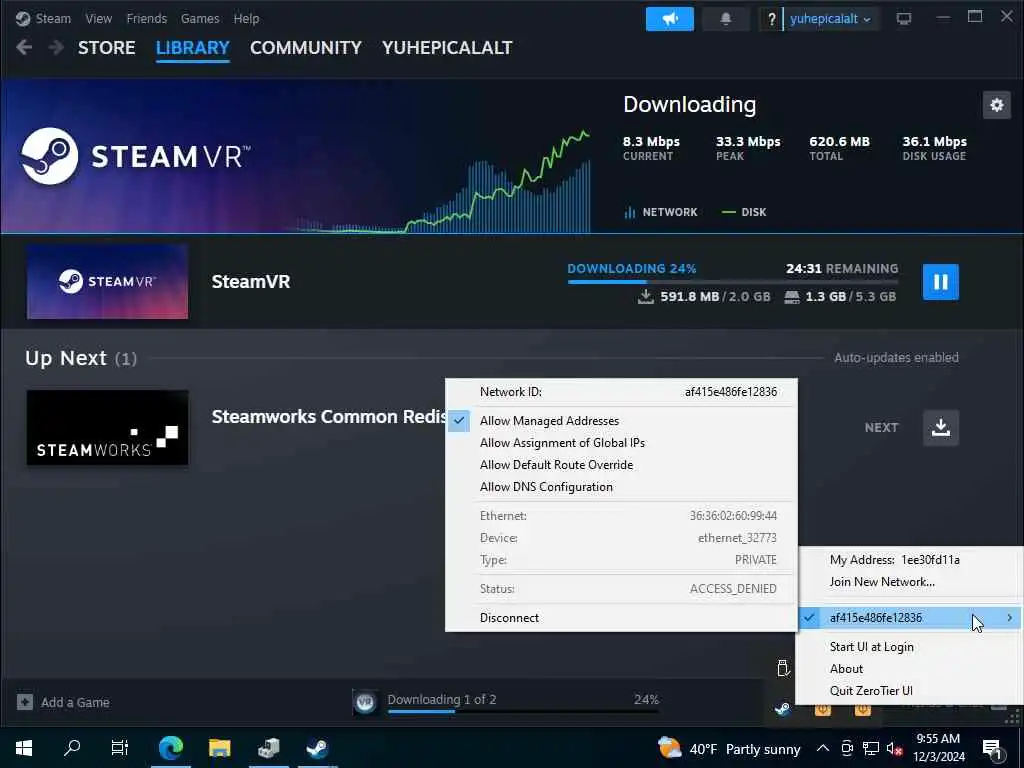Screen dimensions: 1024x768
Task: Open the Games menu
Action: coord(200,18)
